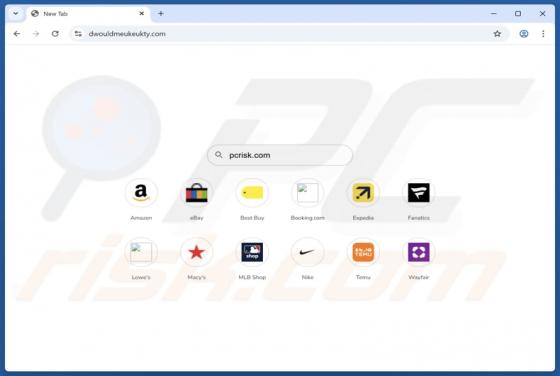Image resolution: width=560 pixels, height=376 pixels.
Task: Close the browser window
Action: (x=542, y=14)
